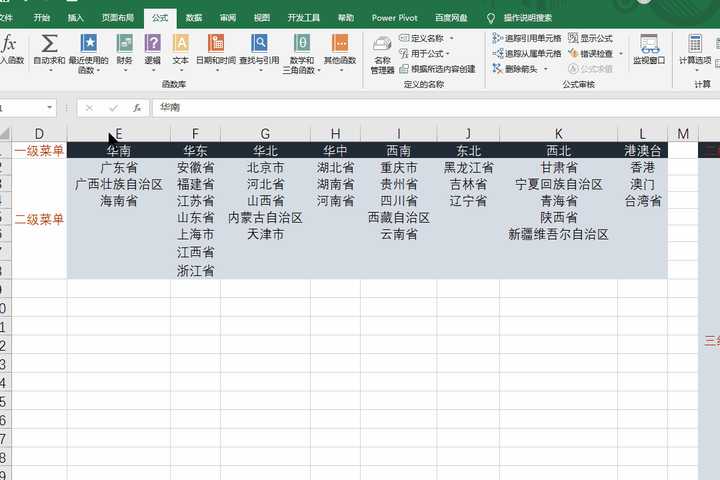This screenshot has width=720, height=480.
Task: Open More Functions (其他函数) icon
Action: tap(340, 43)
